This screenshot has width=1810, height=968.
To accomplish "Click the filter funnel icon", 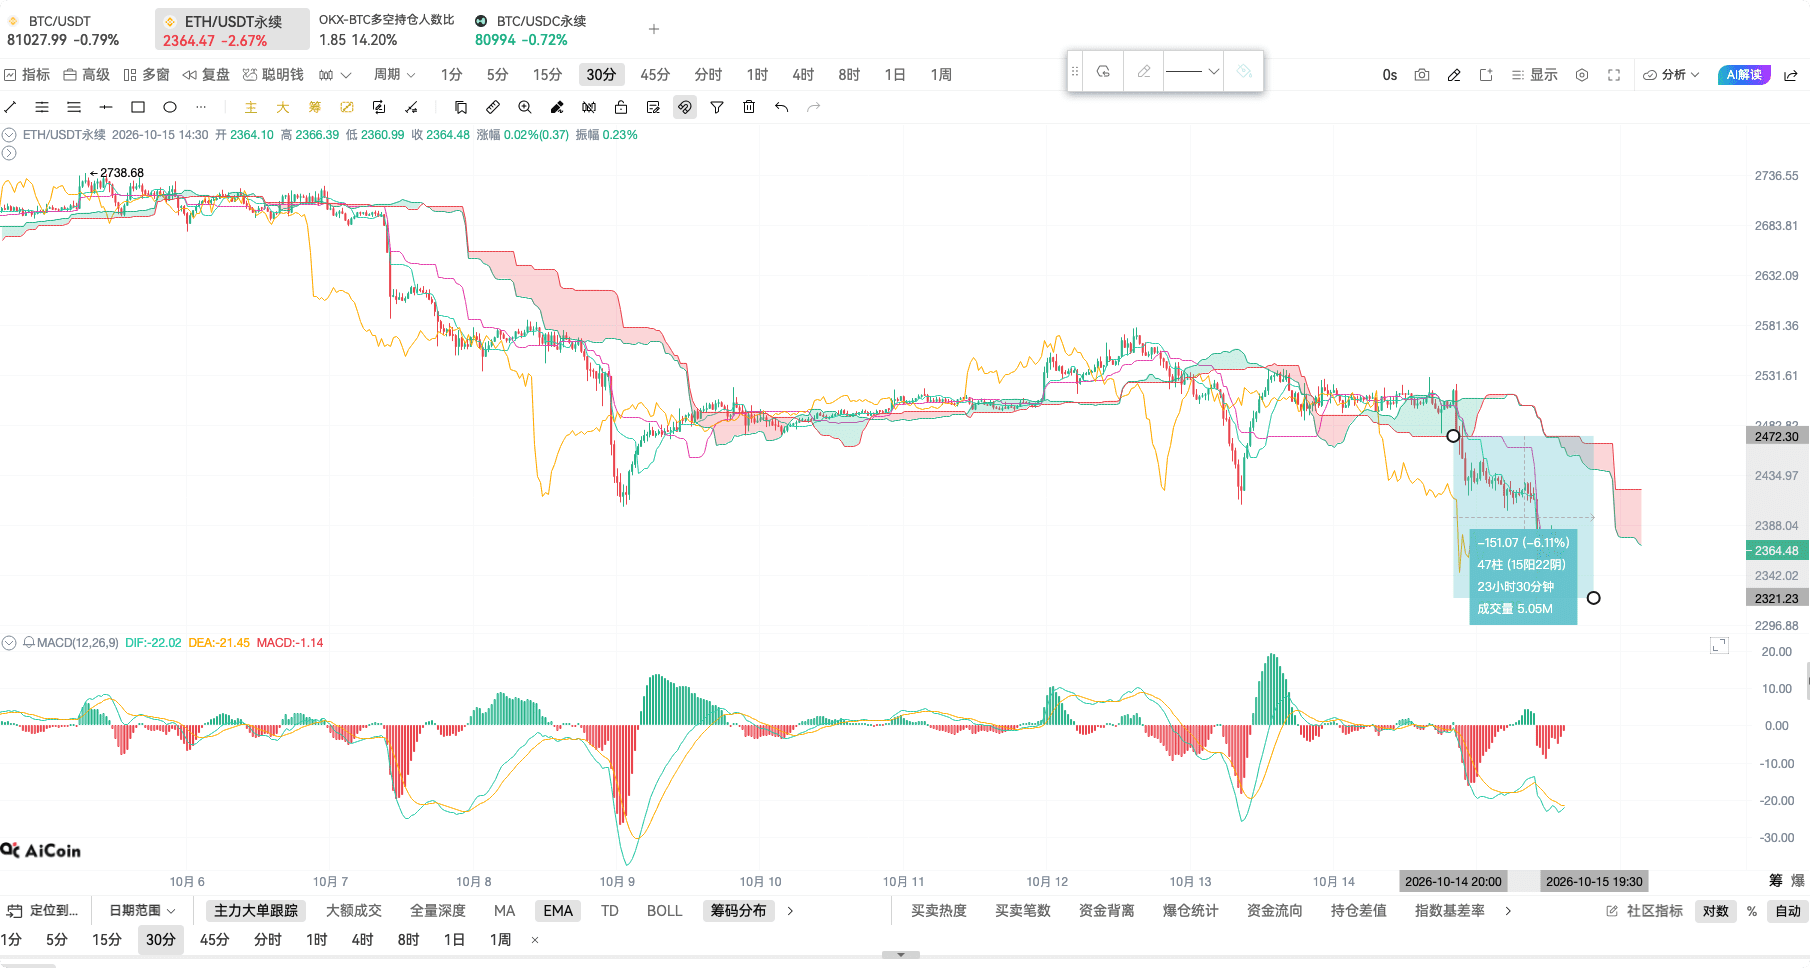I will [717, 107].
